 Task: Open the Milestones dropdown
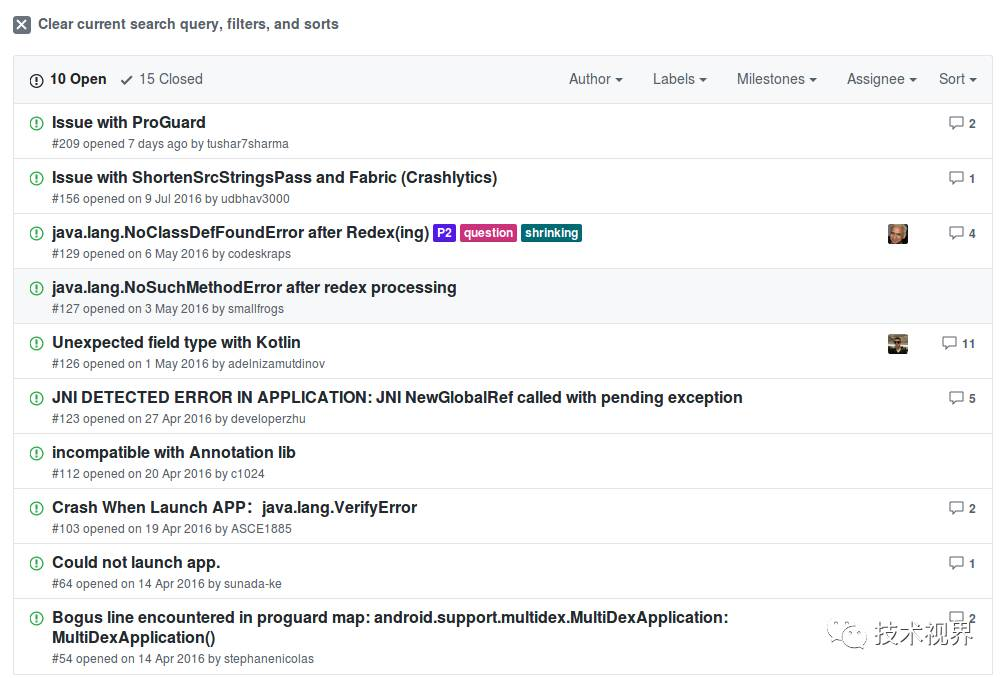[x=776, y=79]
